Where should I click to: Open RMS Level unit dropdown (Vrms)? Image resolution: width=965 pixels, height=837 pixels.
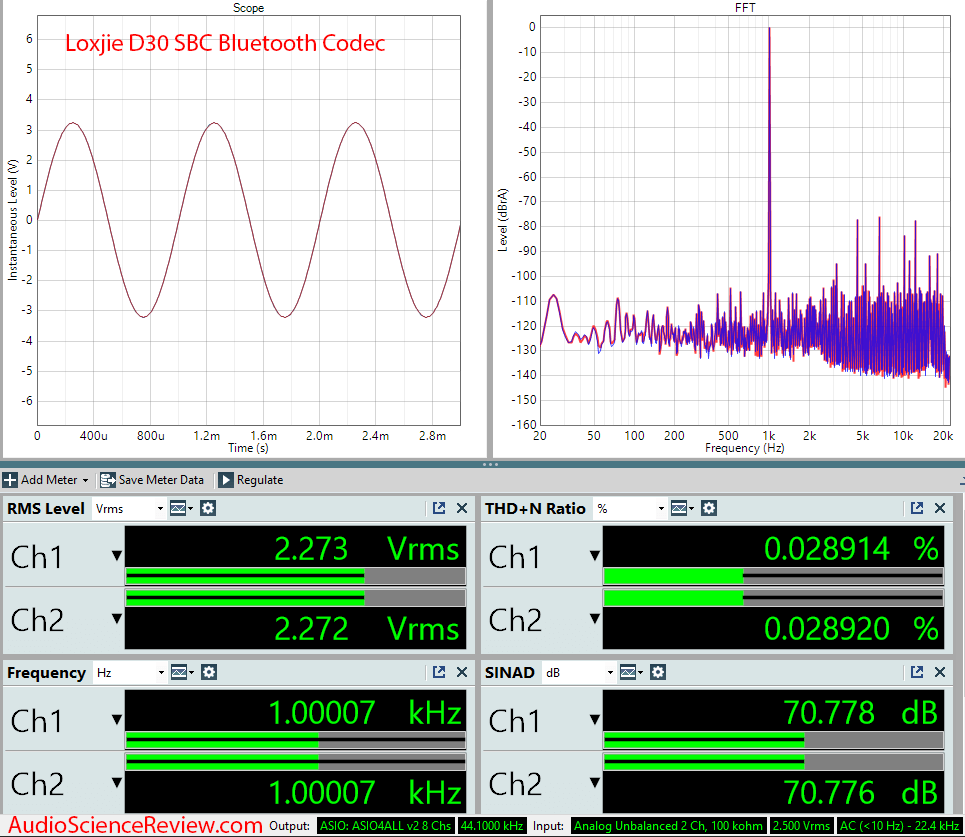tap(129, 508)
